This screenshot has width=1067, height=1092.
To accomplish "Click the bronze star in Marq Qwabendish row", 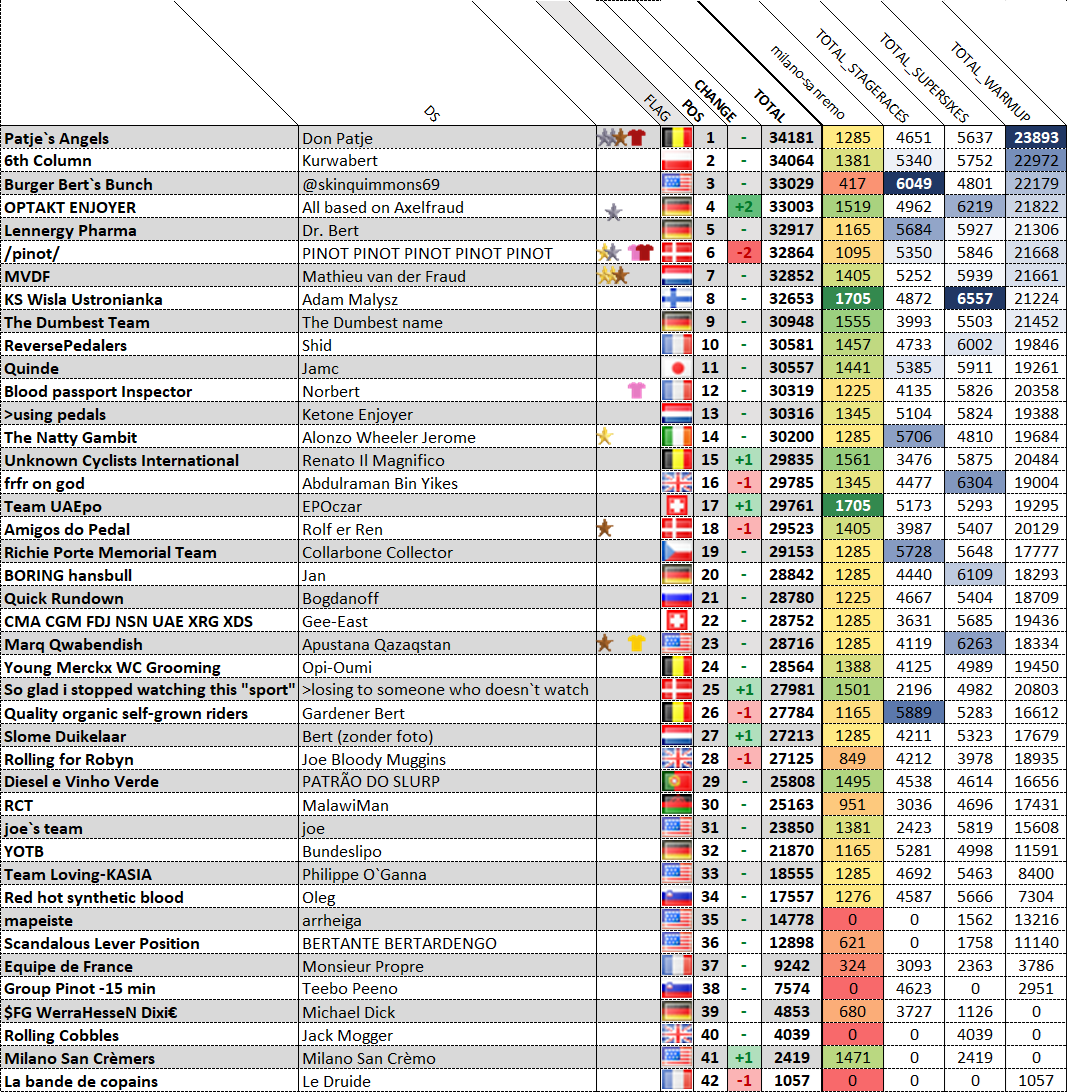I will (605, 643).
